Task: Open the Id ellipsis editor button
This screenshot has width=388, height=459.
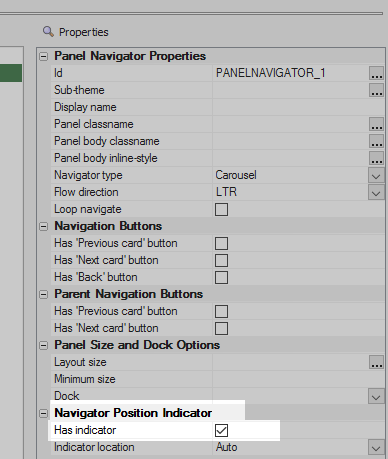Action: point(377,73)
